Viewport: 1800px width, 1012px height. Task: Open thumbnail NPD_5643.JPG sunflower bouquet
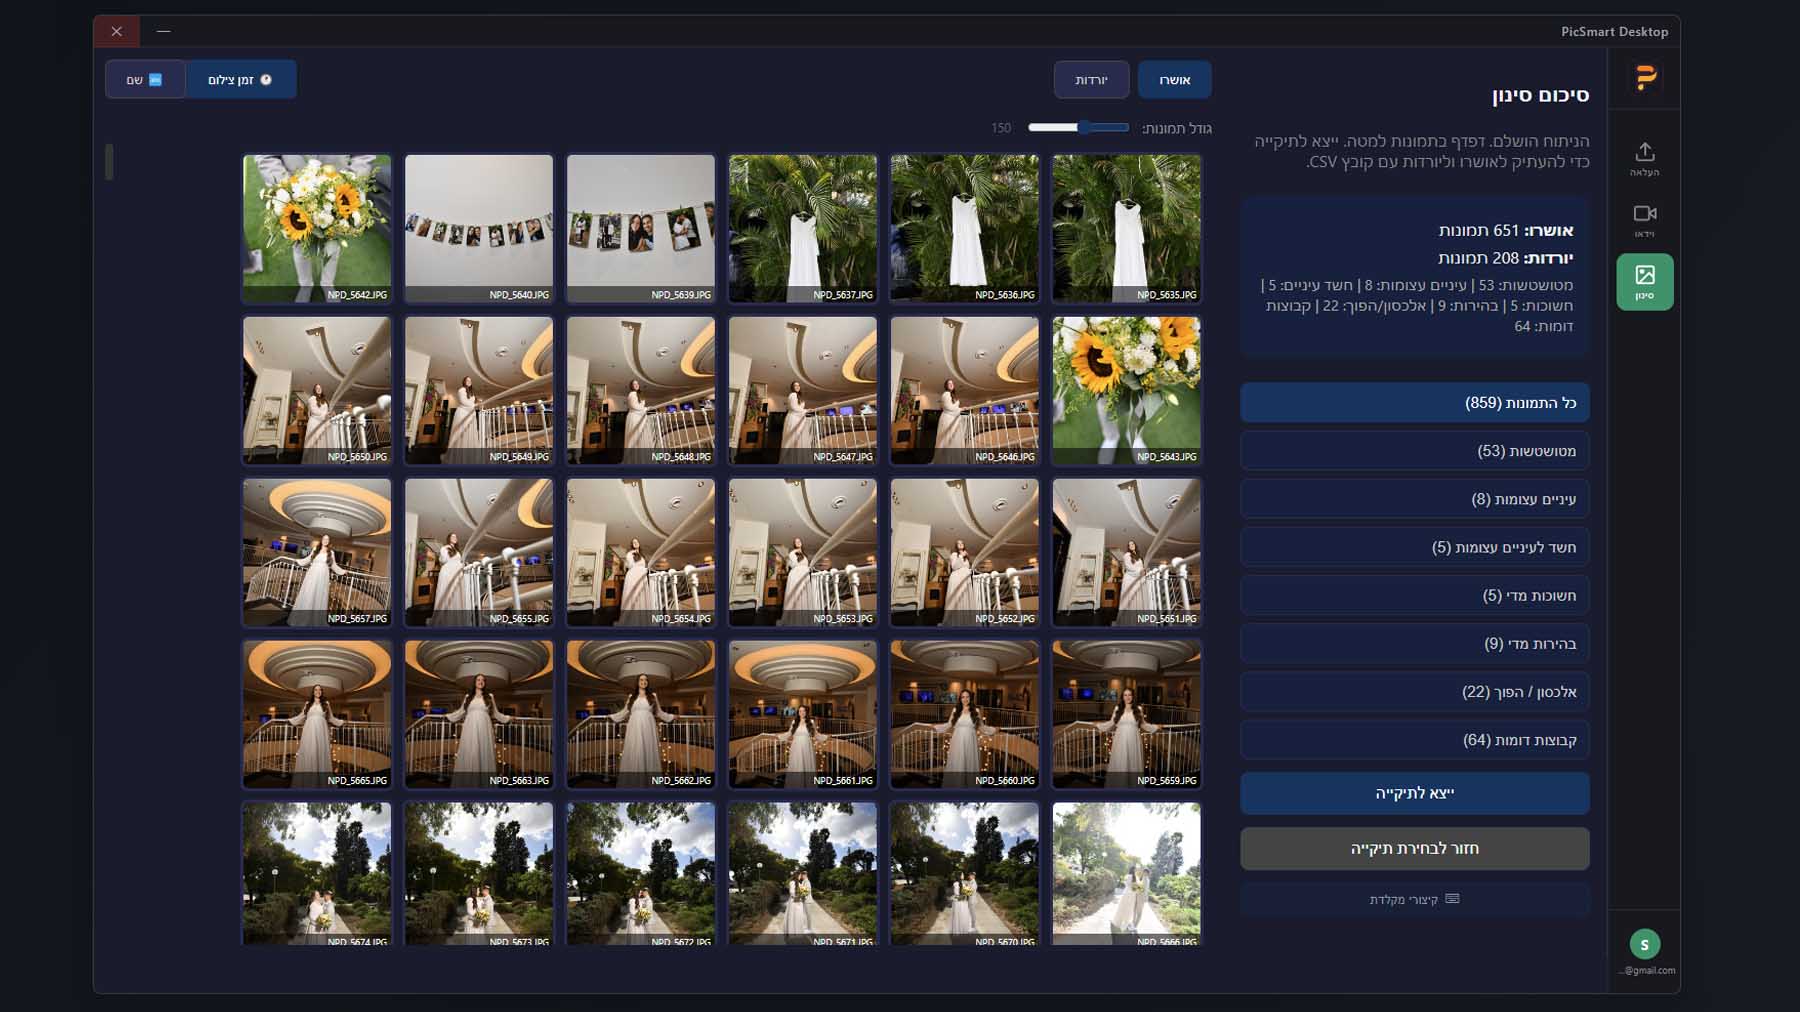[1126, 390]
